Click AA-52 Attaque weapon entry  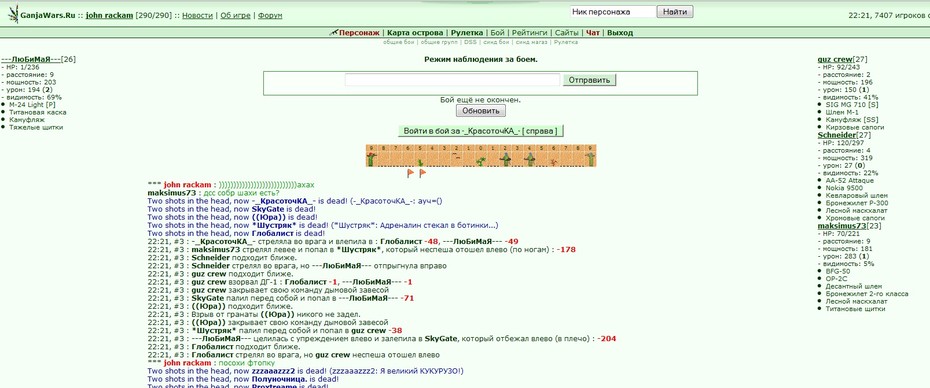coord(849,180)
